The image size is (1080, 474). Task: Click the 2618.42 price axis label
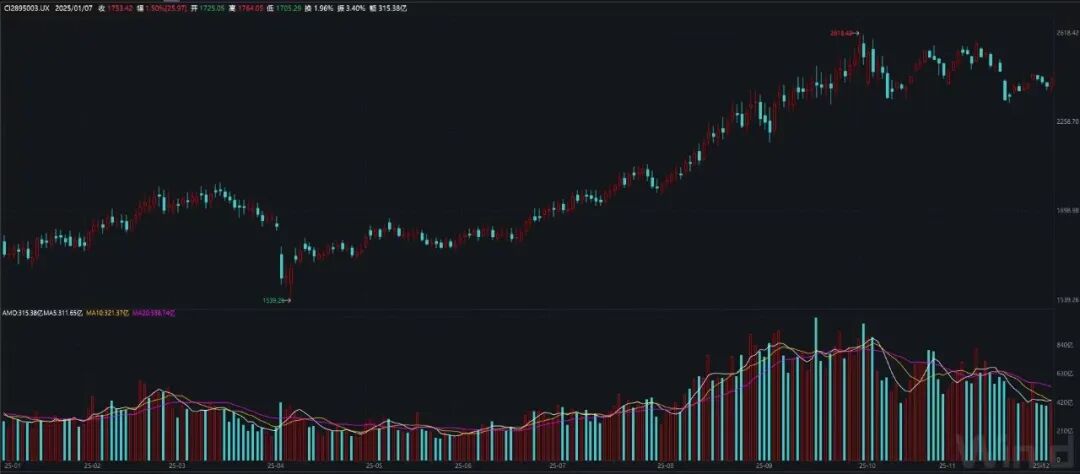click(1066, 32)
